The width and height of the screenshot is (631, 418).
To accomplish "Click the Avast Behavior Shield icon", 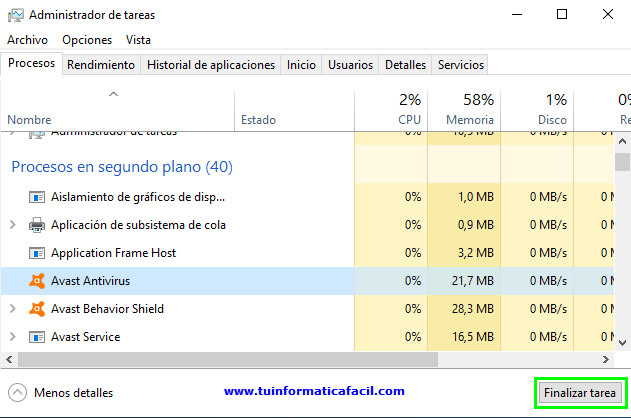I will [37, 309].
